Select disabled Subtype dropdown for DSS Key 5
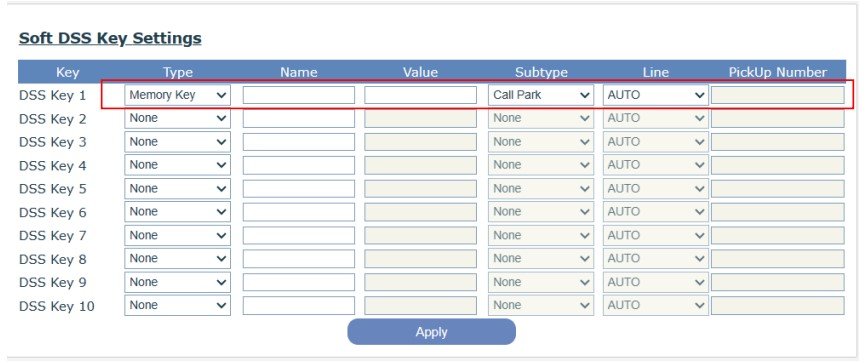This screenshot has height=363, width=866. pyautogui.click(x=541, y=188)
